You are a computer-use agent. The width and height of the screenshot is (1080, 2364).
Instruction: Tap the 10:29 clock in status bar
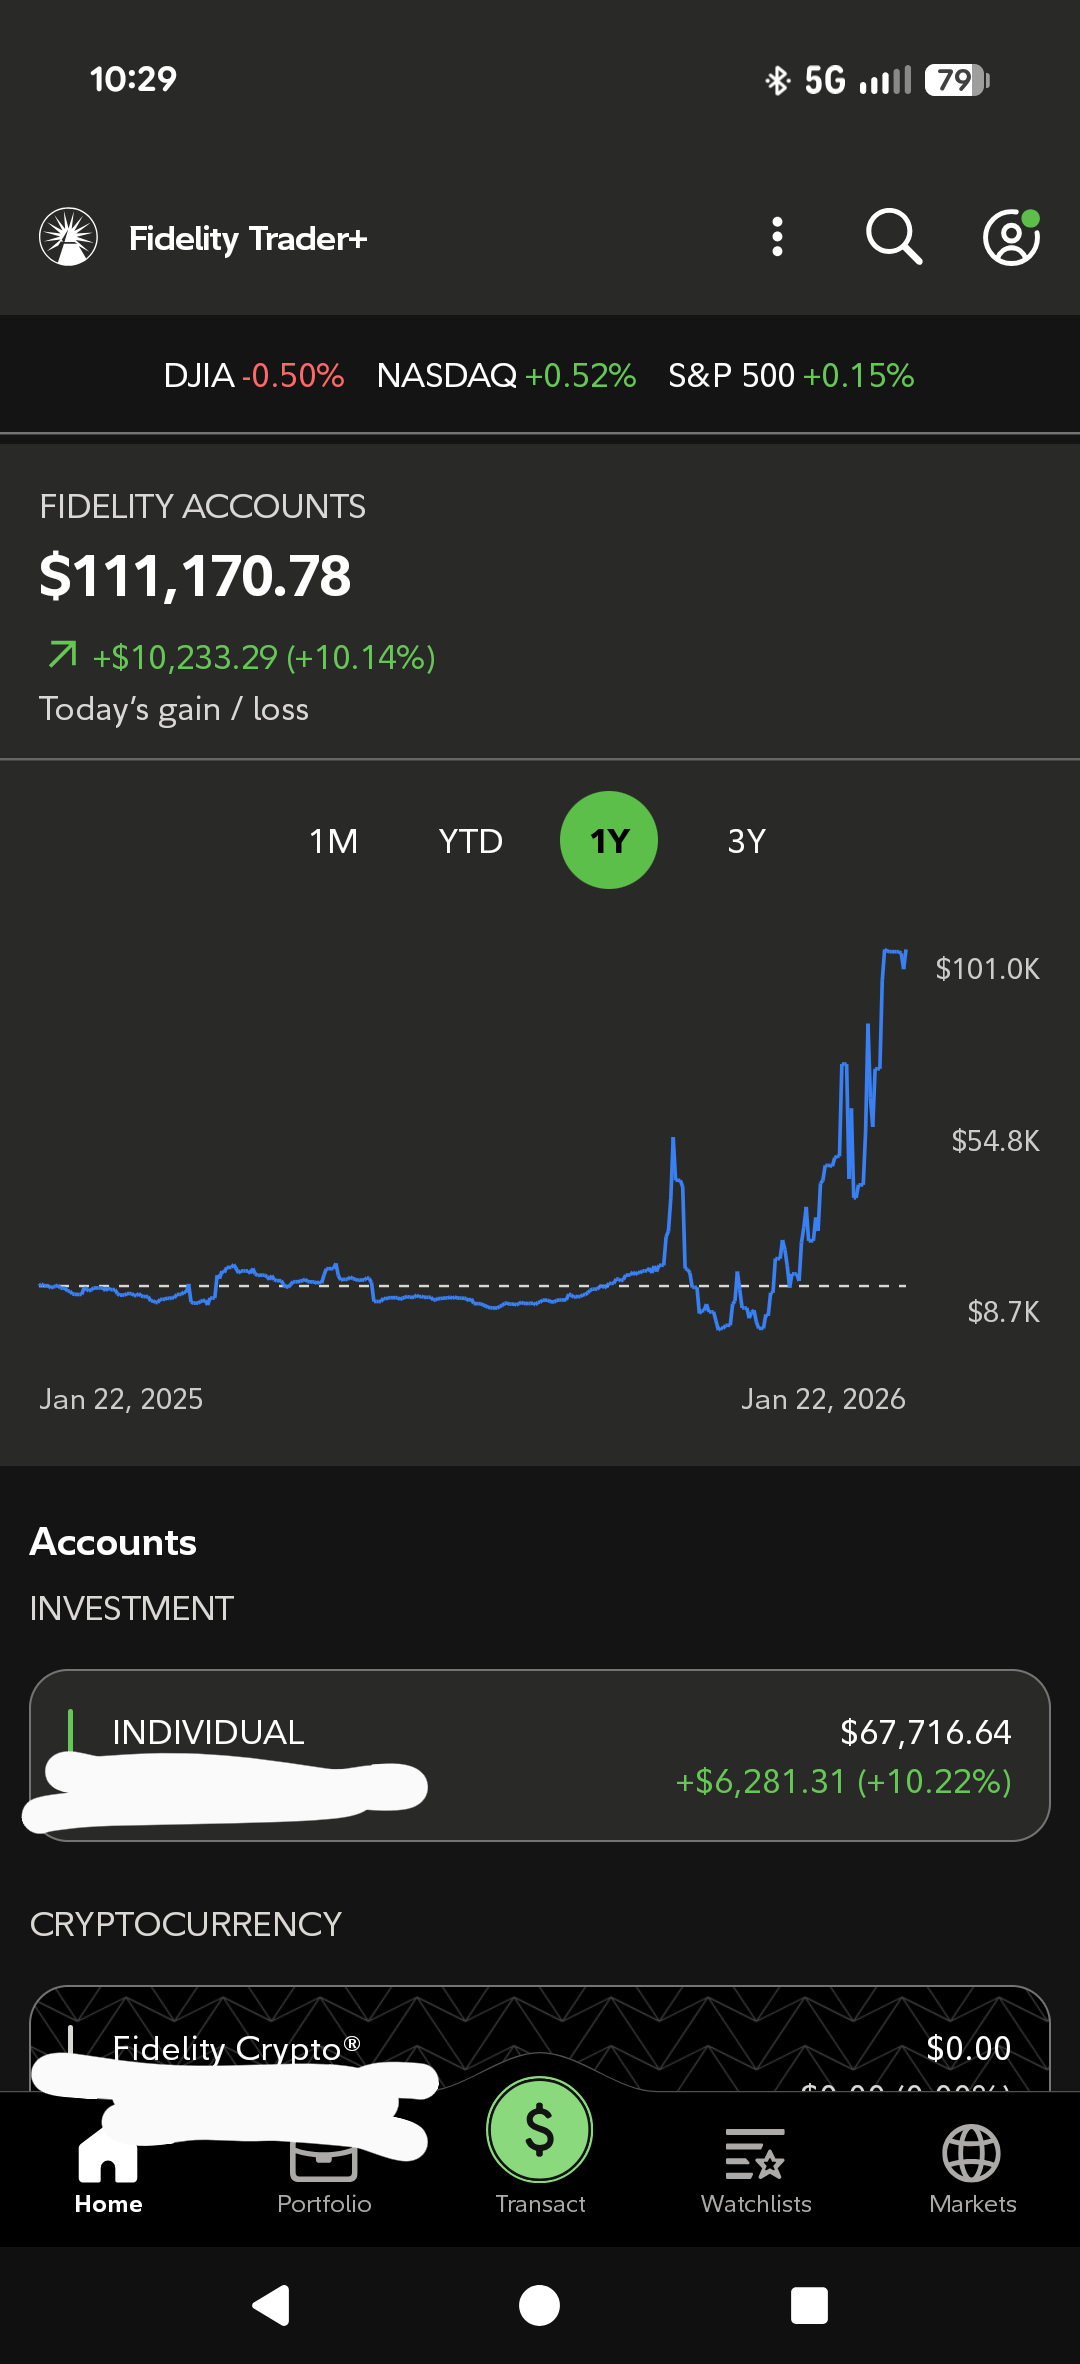[x=133, y=79]
